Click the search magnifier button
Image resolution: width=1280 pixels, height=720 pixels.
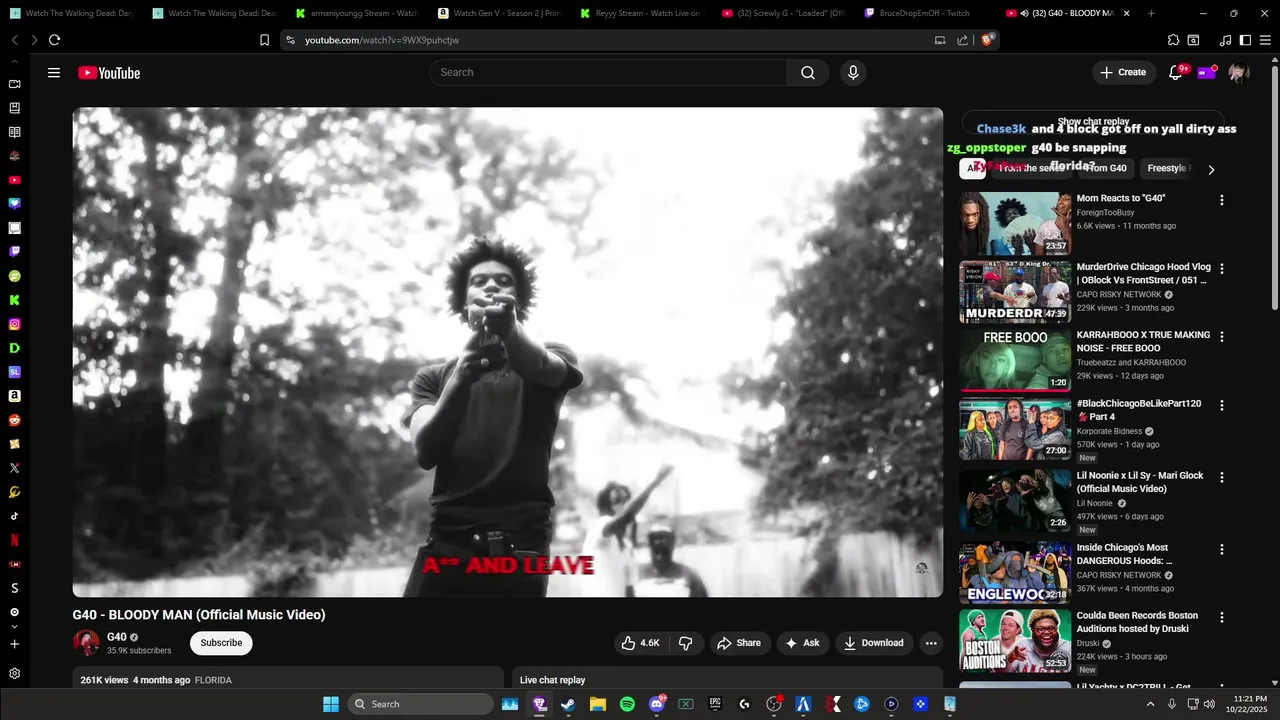pyautogui.click(x=807, y=72)
